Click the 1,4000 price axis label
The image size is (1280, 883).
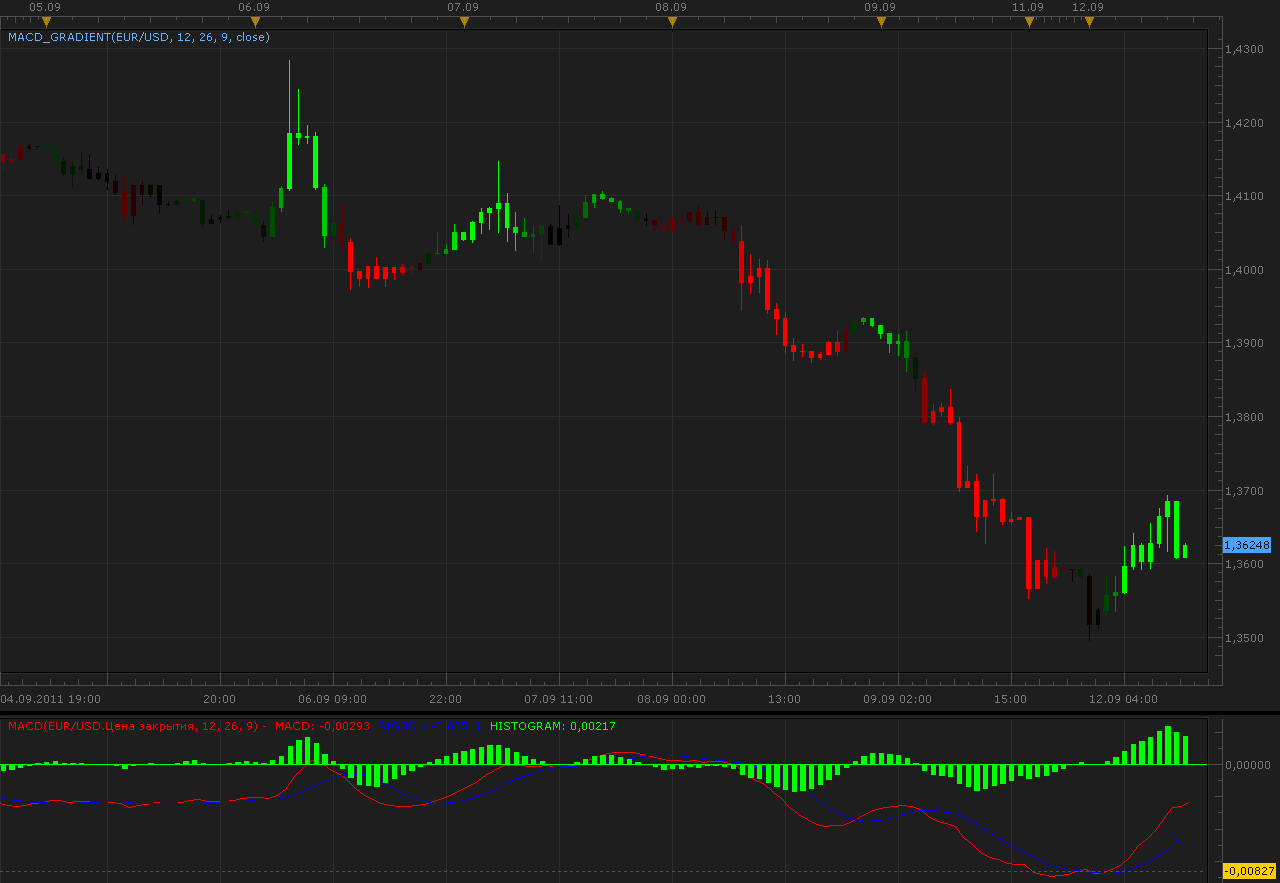(1244, 269)
